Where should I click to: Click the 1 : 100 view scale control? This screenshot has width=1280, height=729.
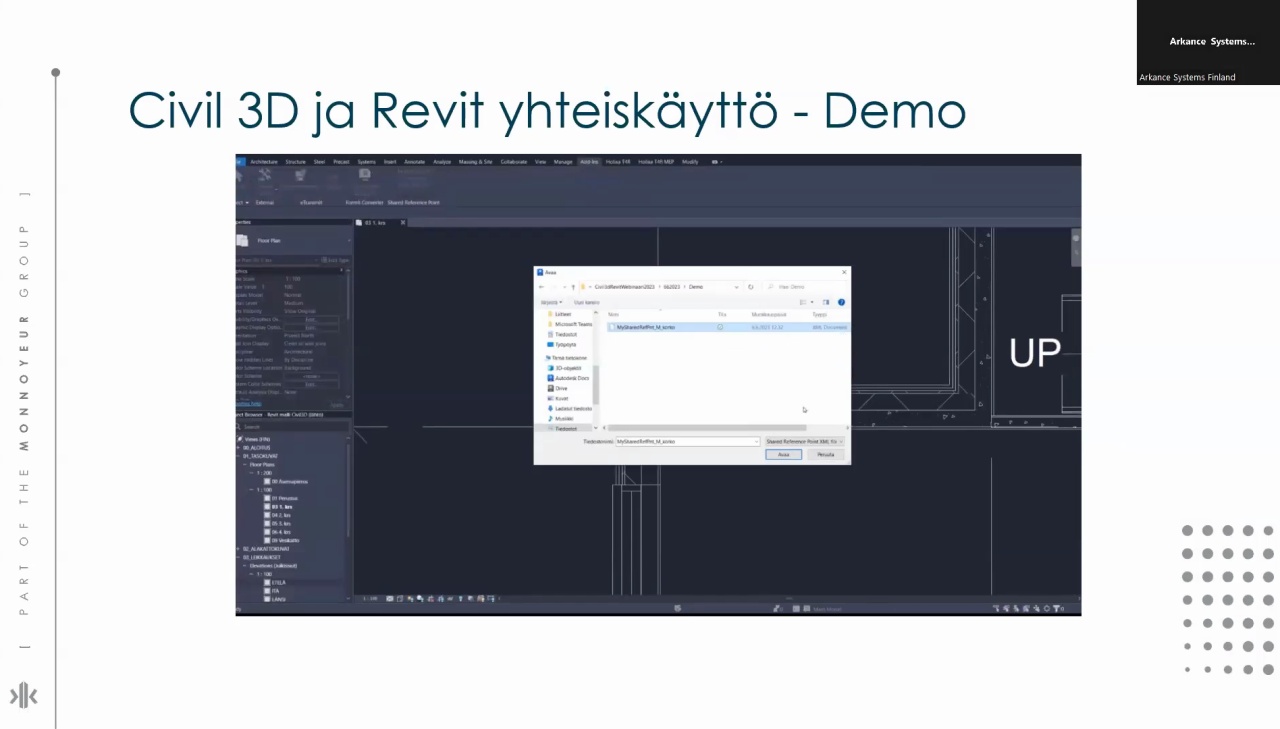coord(370,598)
